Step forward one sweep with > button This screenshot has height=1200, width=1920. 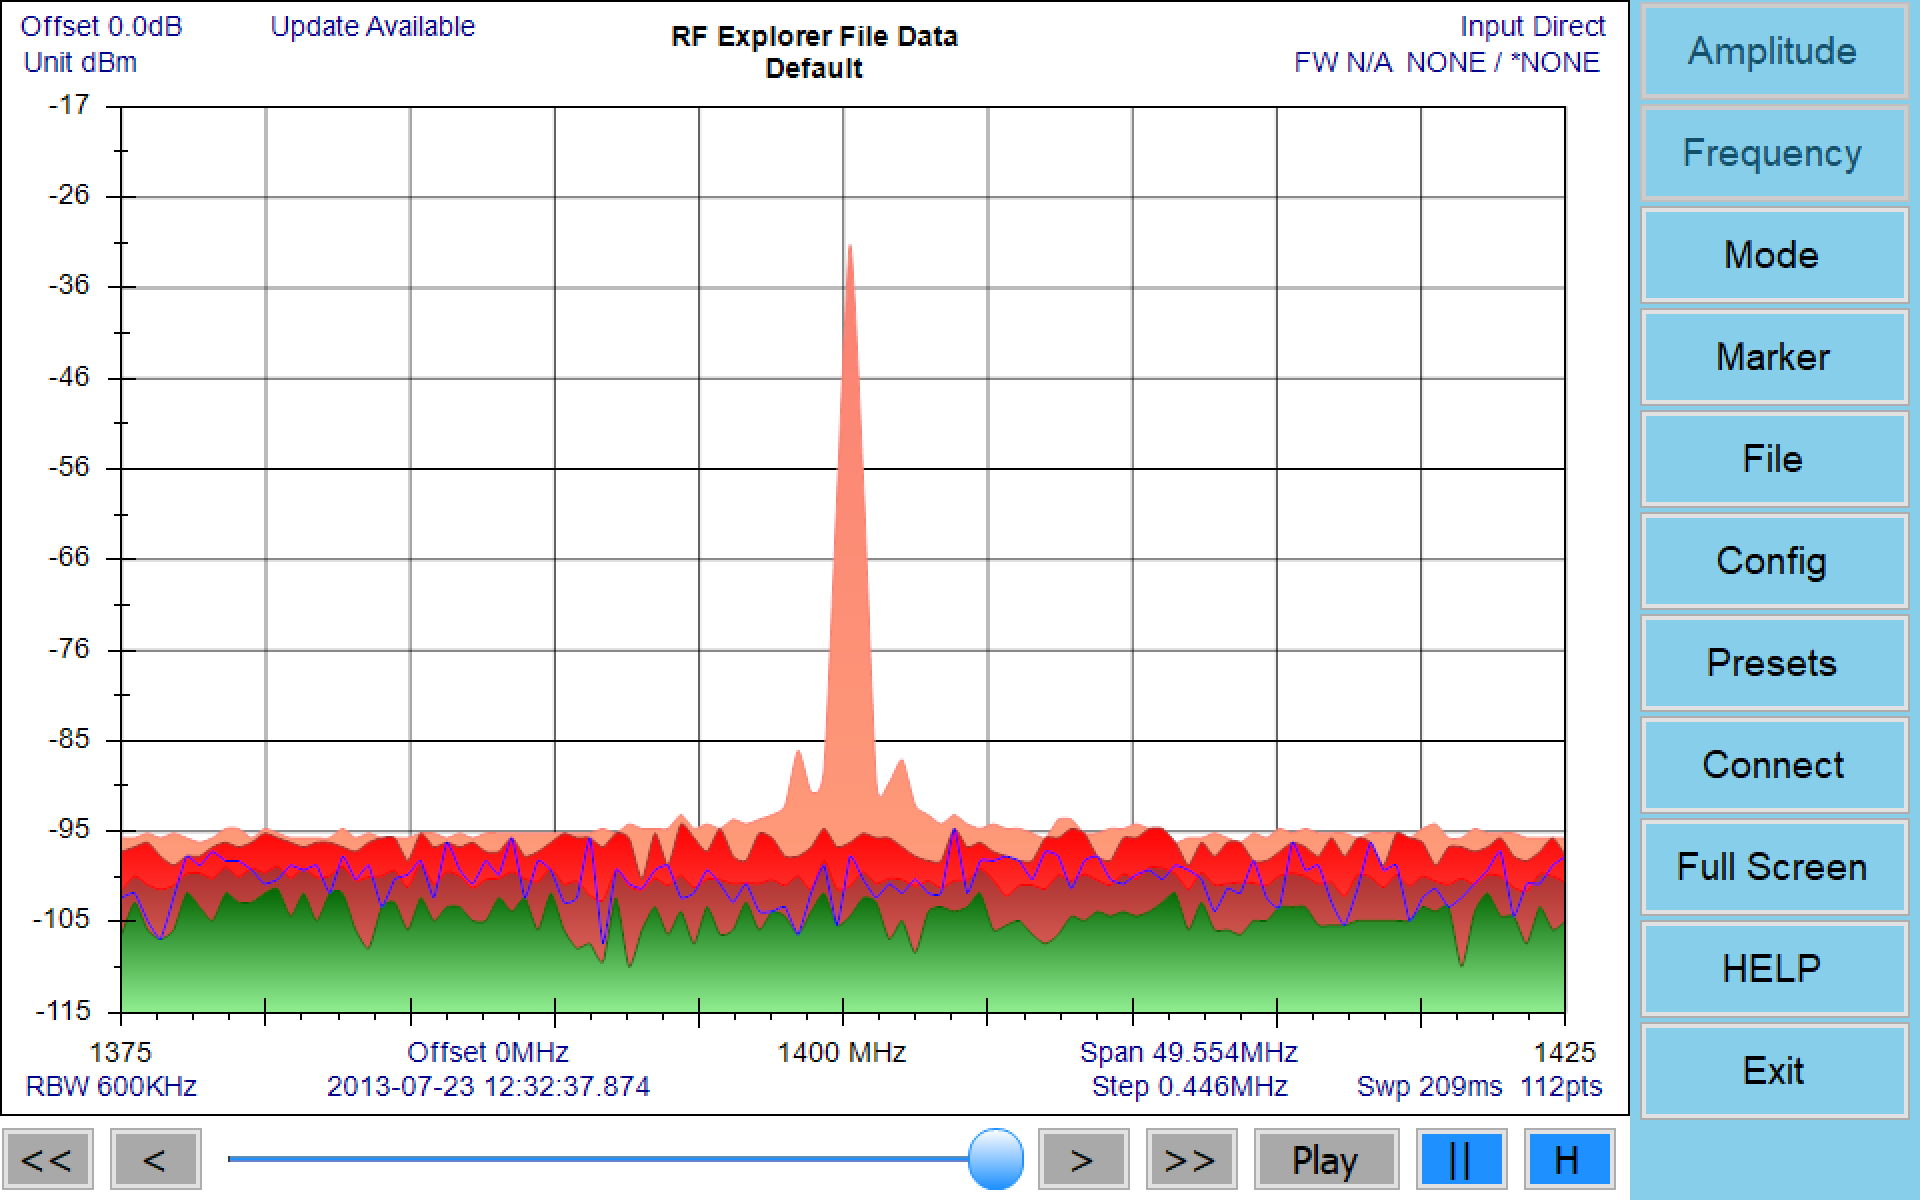(1083, 1160)
